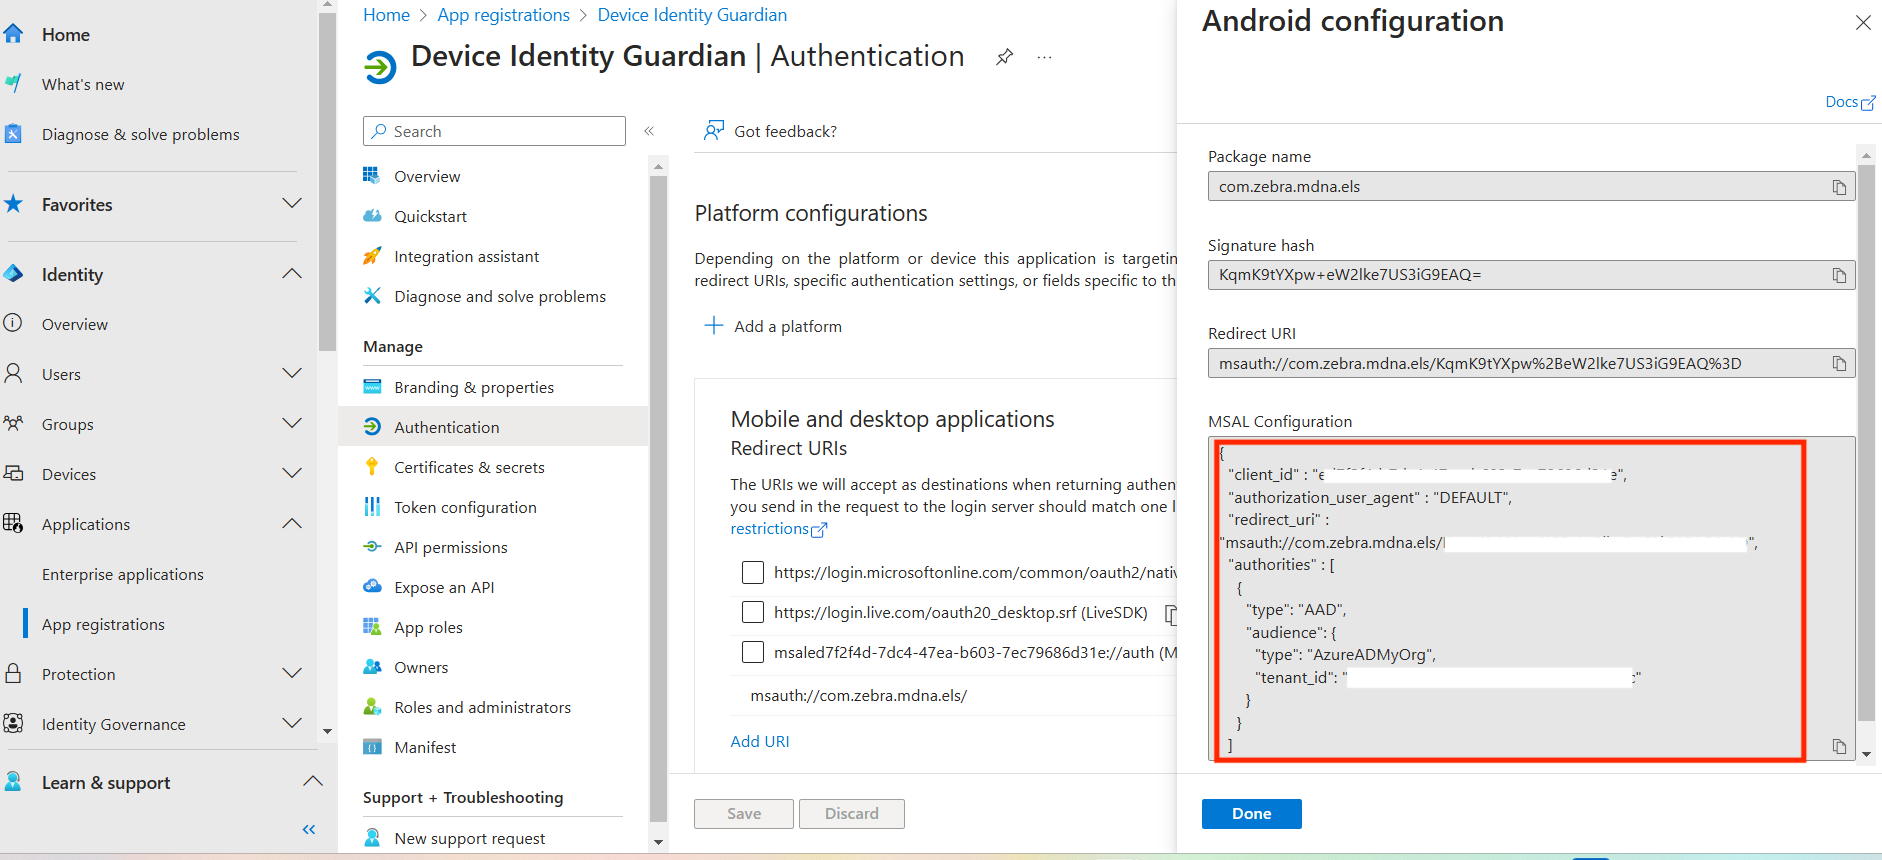This screenshot has width=1882, height=860.
Task: Enable the msaled7f2f4d auth URI checkbox
Action: tap(753, 652)
